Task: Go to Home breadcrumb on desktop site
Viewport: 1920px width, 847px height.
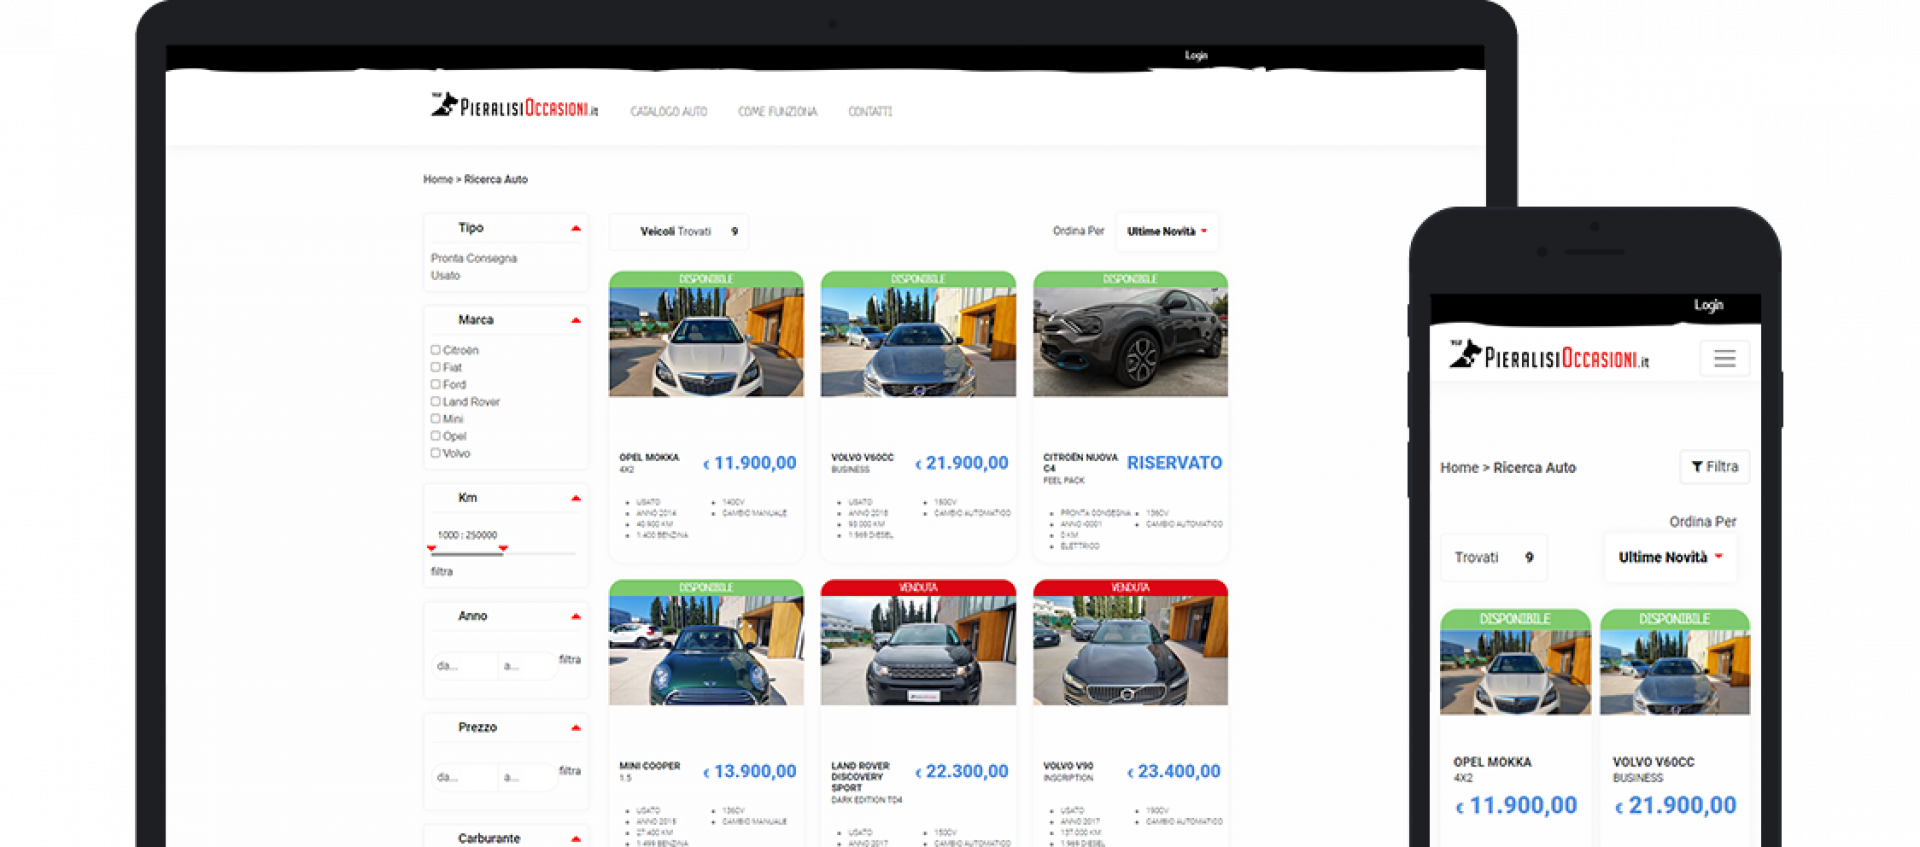Action: (437, 180)
